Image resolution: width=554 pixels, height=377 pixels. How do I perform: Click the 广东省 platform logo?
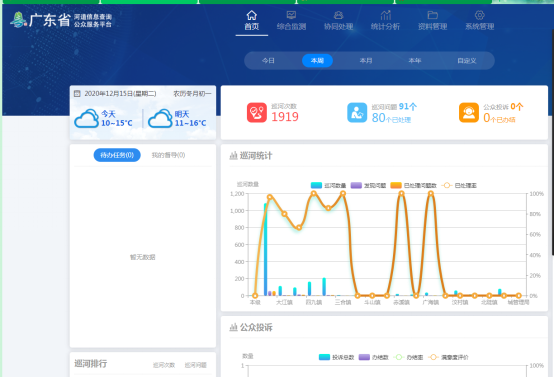[61, 20]
